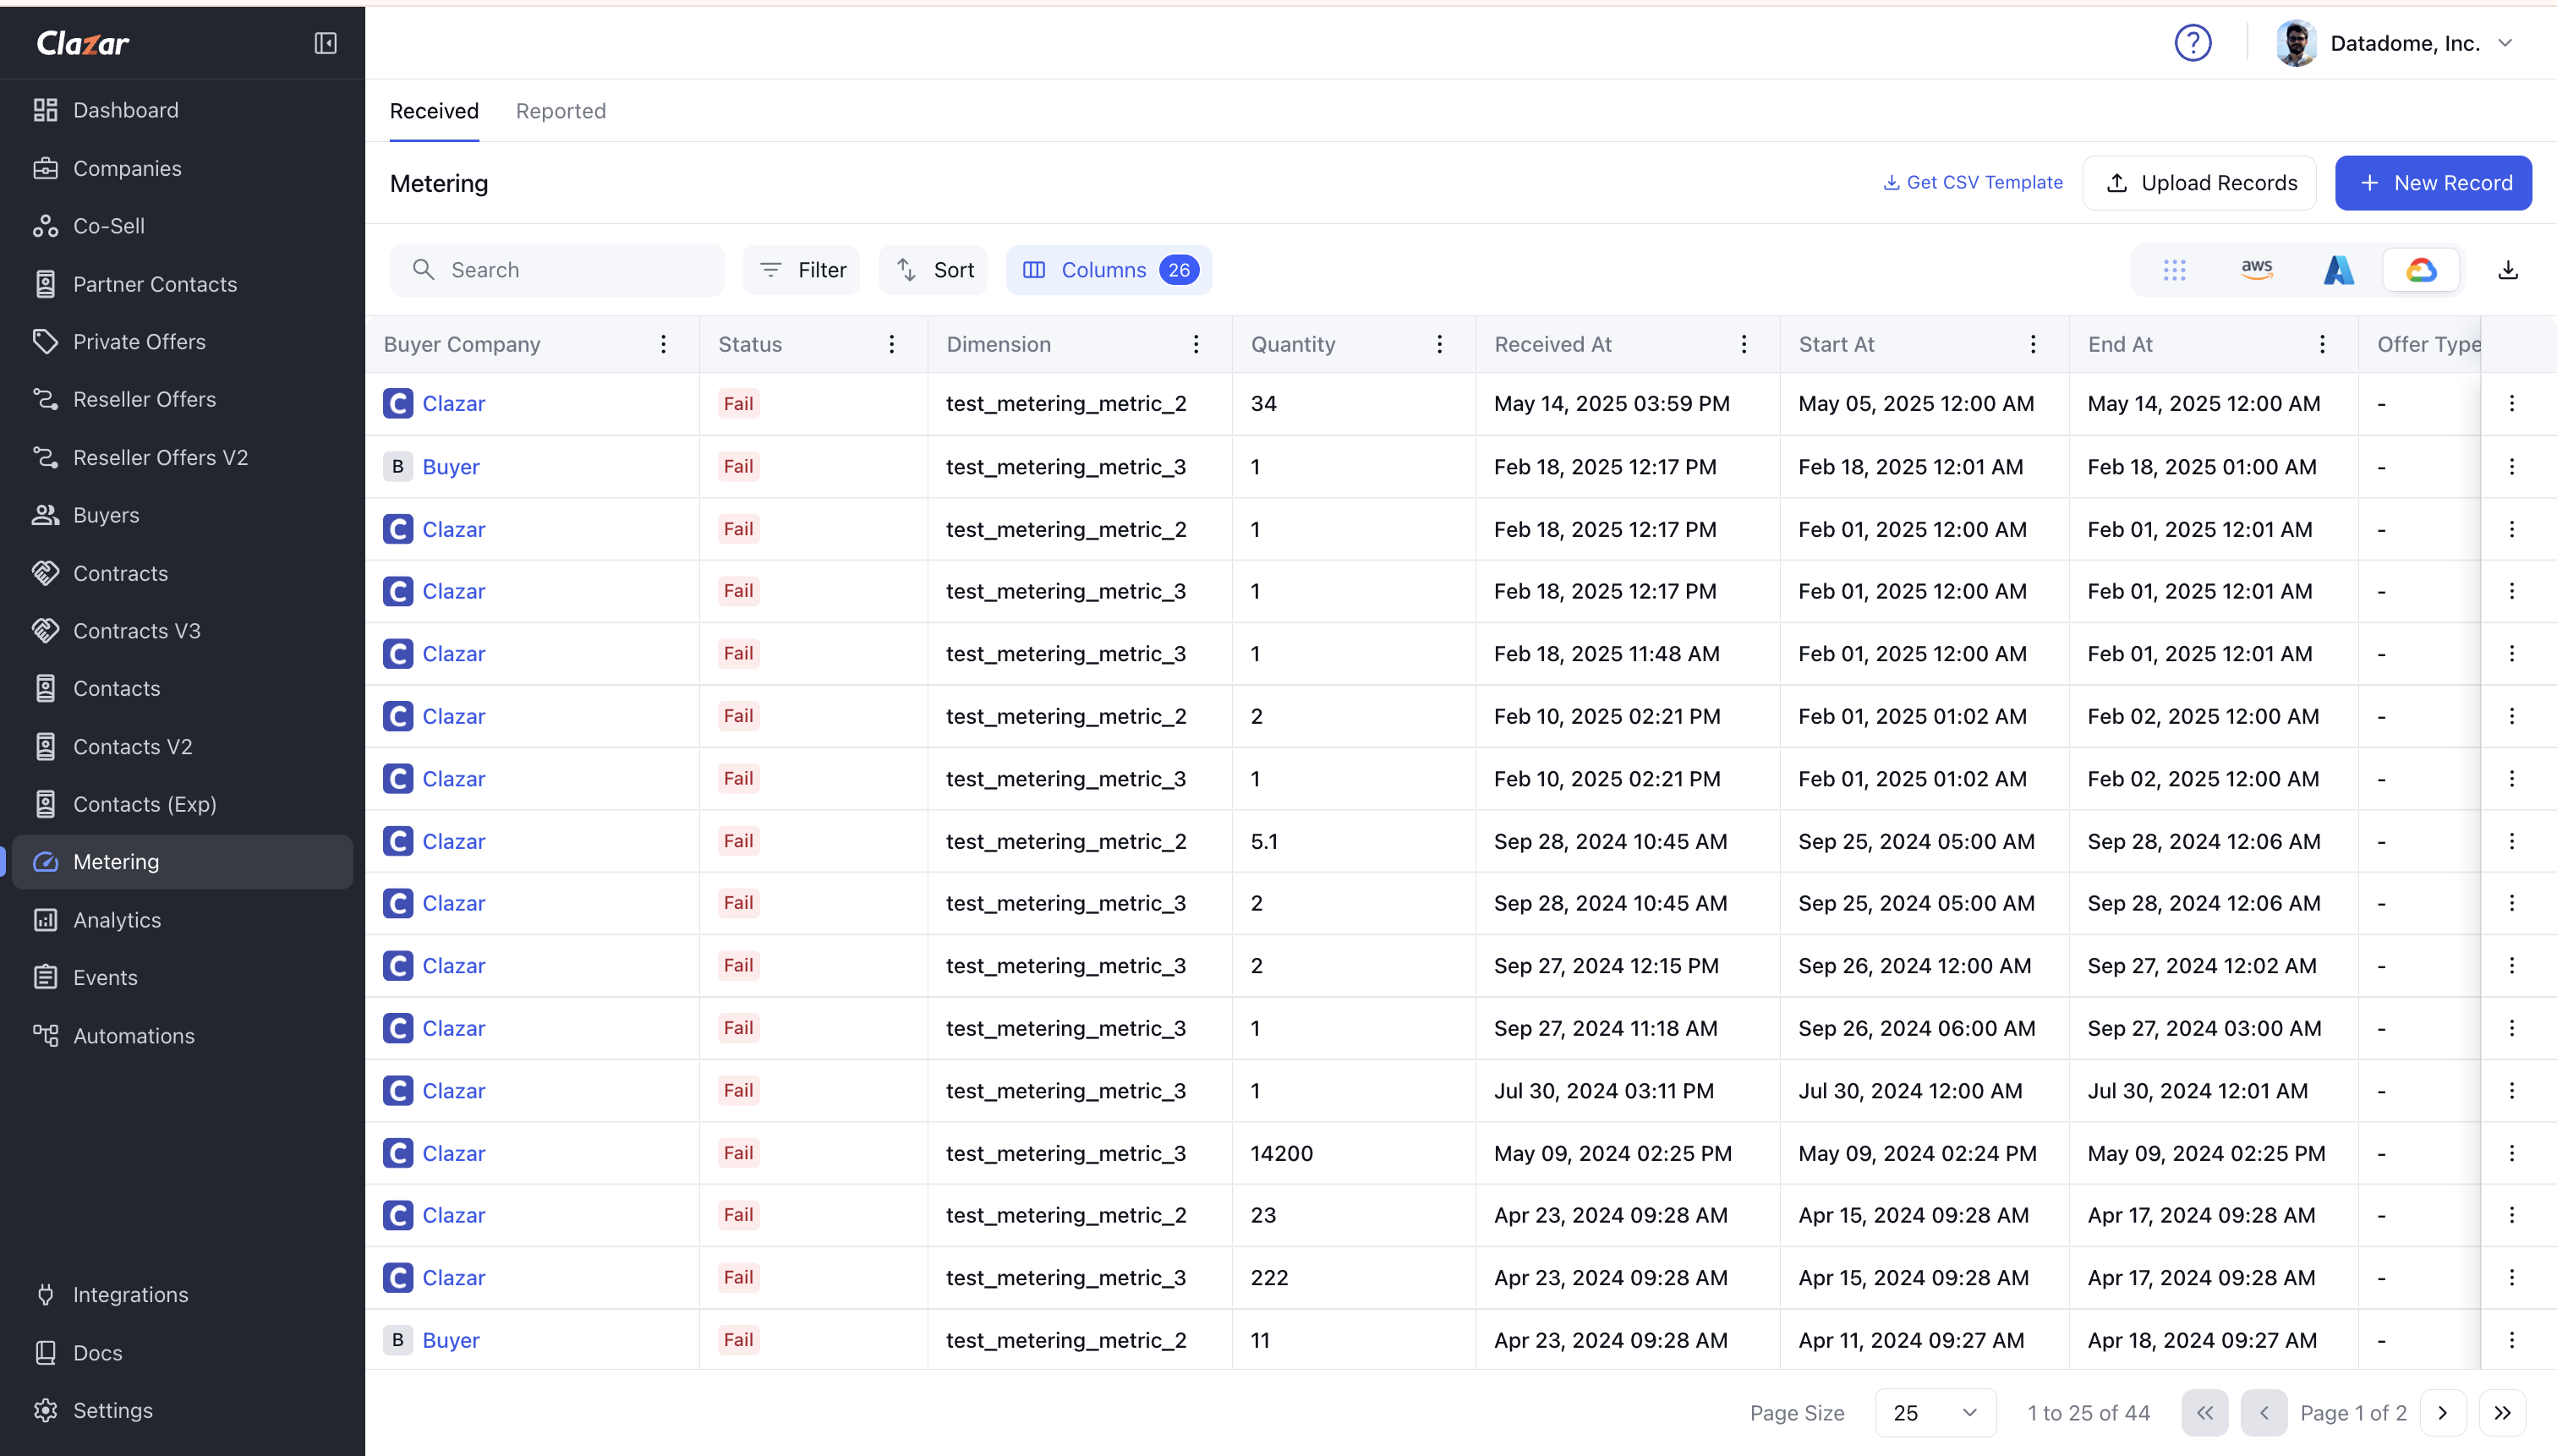The height and width of the screenshot is (1456, 2557).
Task: Go to previous page of records
Action: [2264, 1413]
